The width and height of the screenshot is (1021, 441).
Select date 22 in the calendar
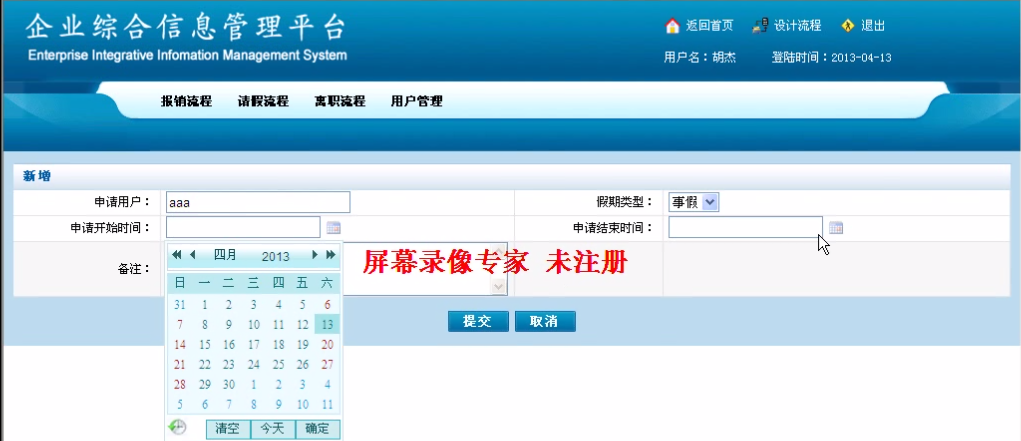click(x=204, y=365)
